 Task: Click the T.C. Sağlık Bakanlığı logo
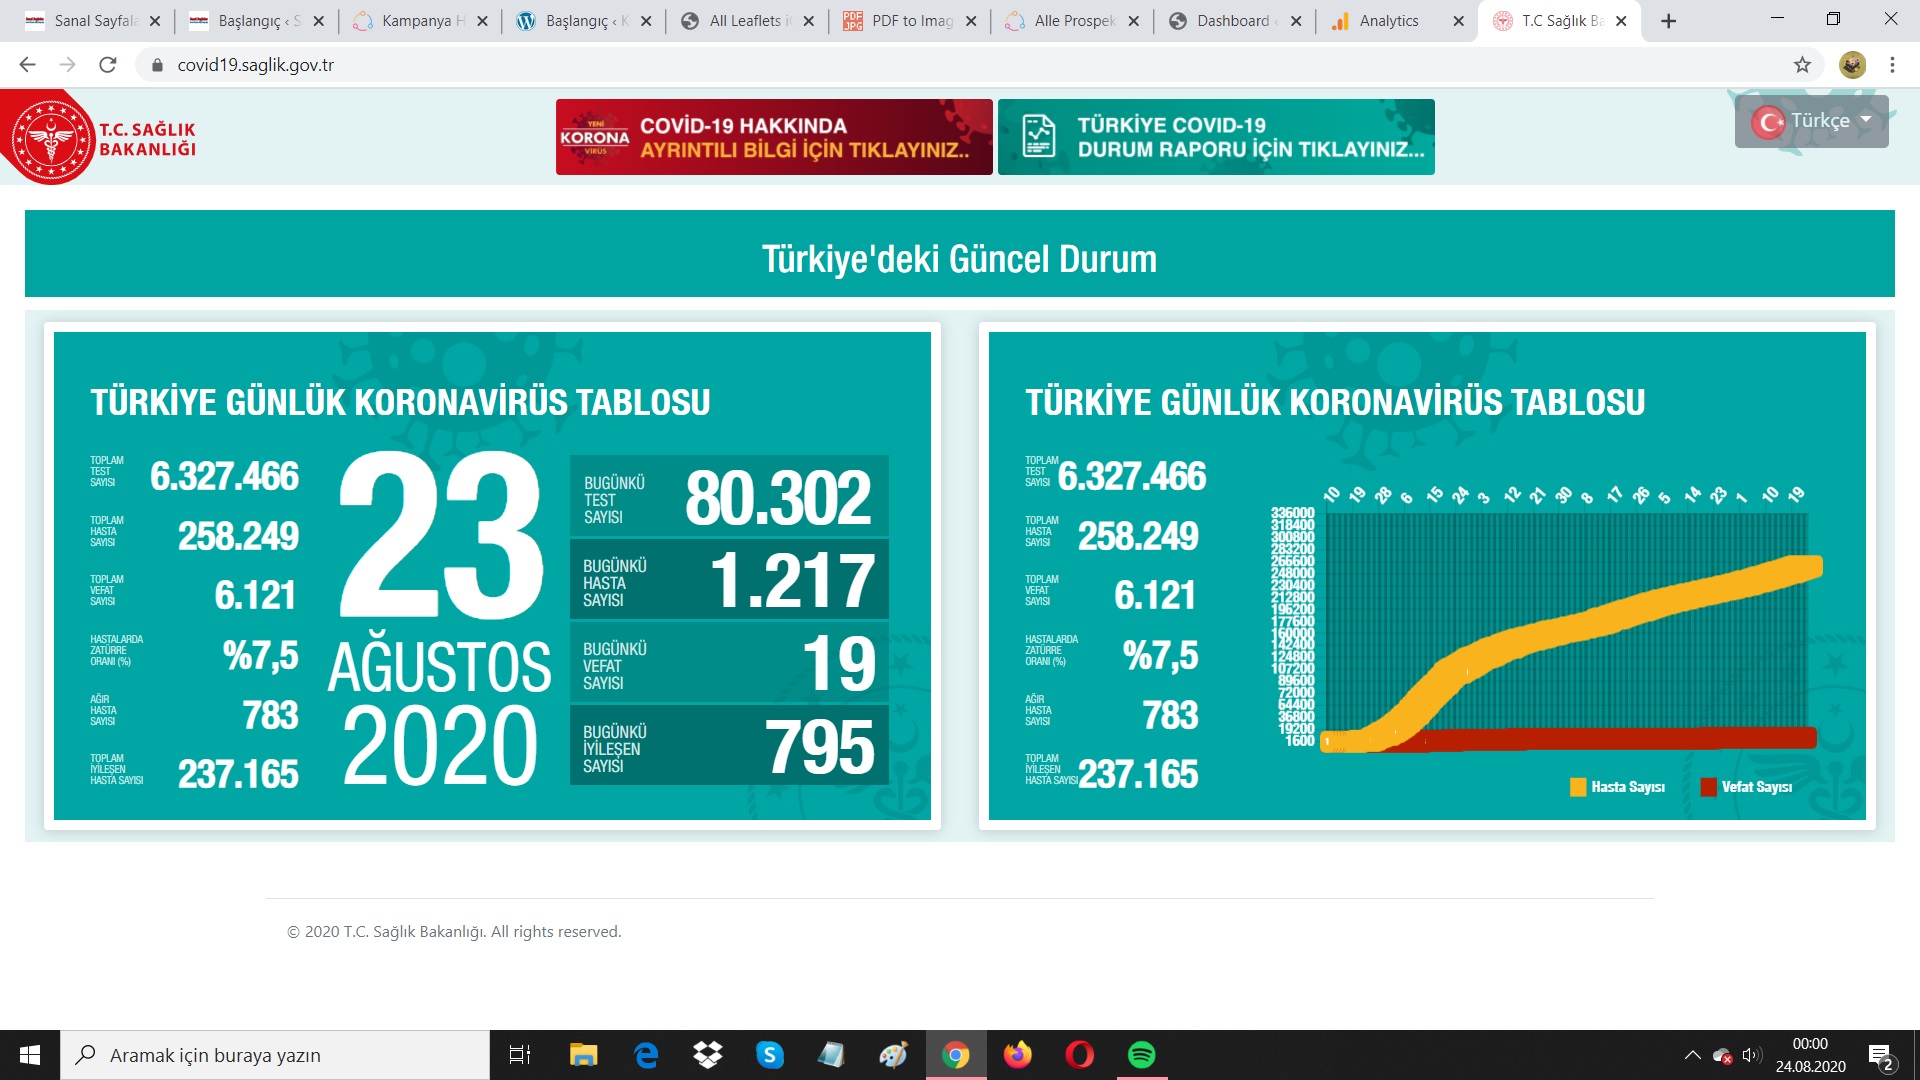[x=52, y=138]
